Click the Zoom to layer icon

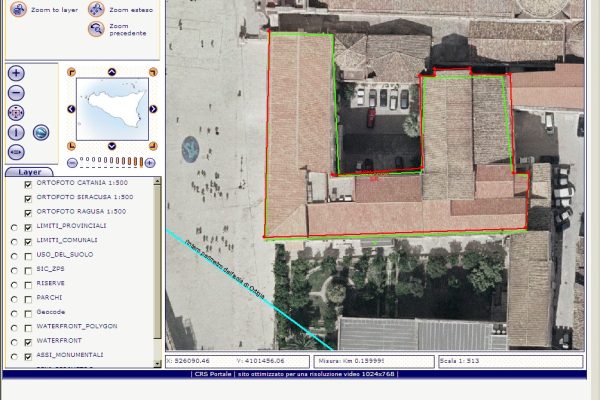[x=17, y=9]
